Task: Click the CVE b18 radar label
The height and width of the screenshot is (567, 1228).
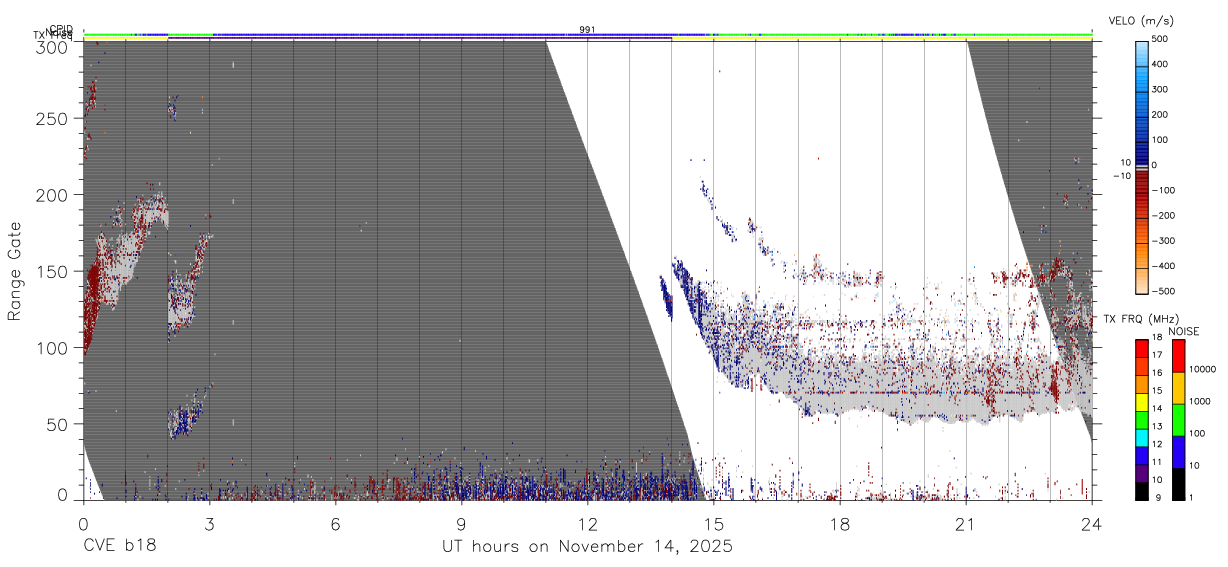Action: coord(119,546)
